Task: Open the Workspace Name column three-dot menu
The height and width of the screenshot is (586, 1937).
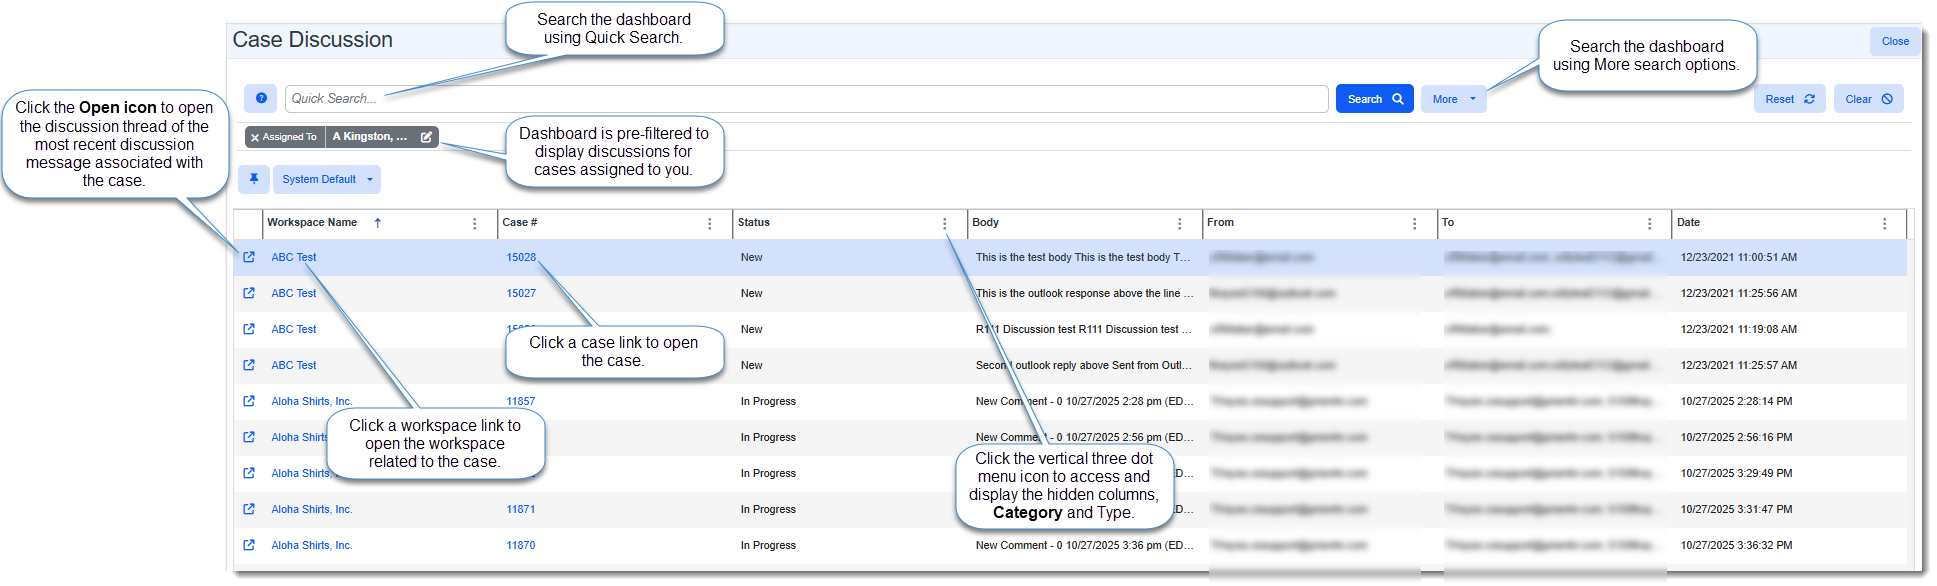Action: [x=474, y=224]
